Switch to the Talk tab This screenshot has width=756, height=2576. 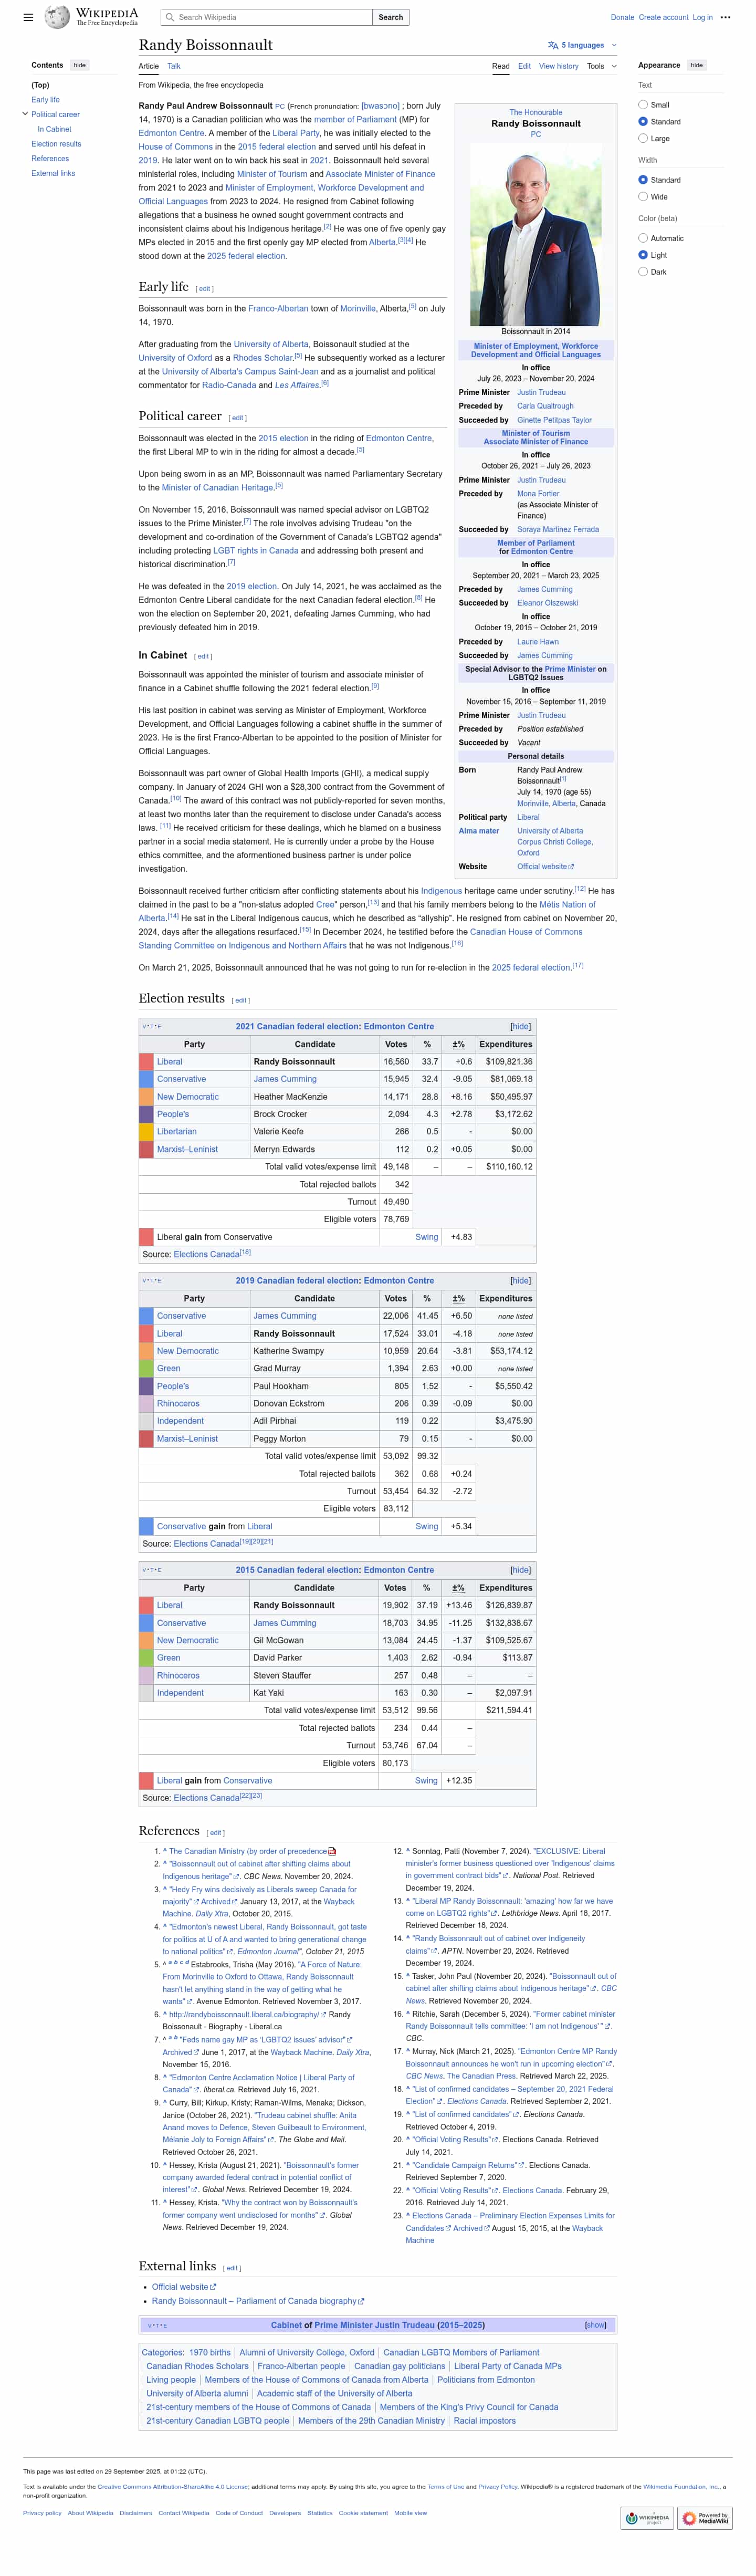pos(174,66)
